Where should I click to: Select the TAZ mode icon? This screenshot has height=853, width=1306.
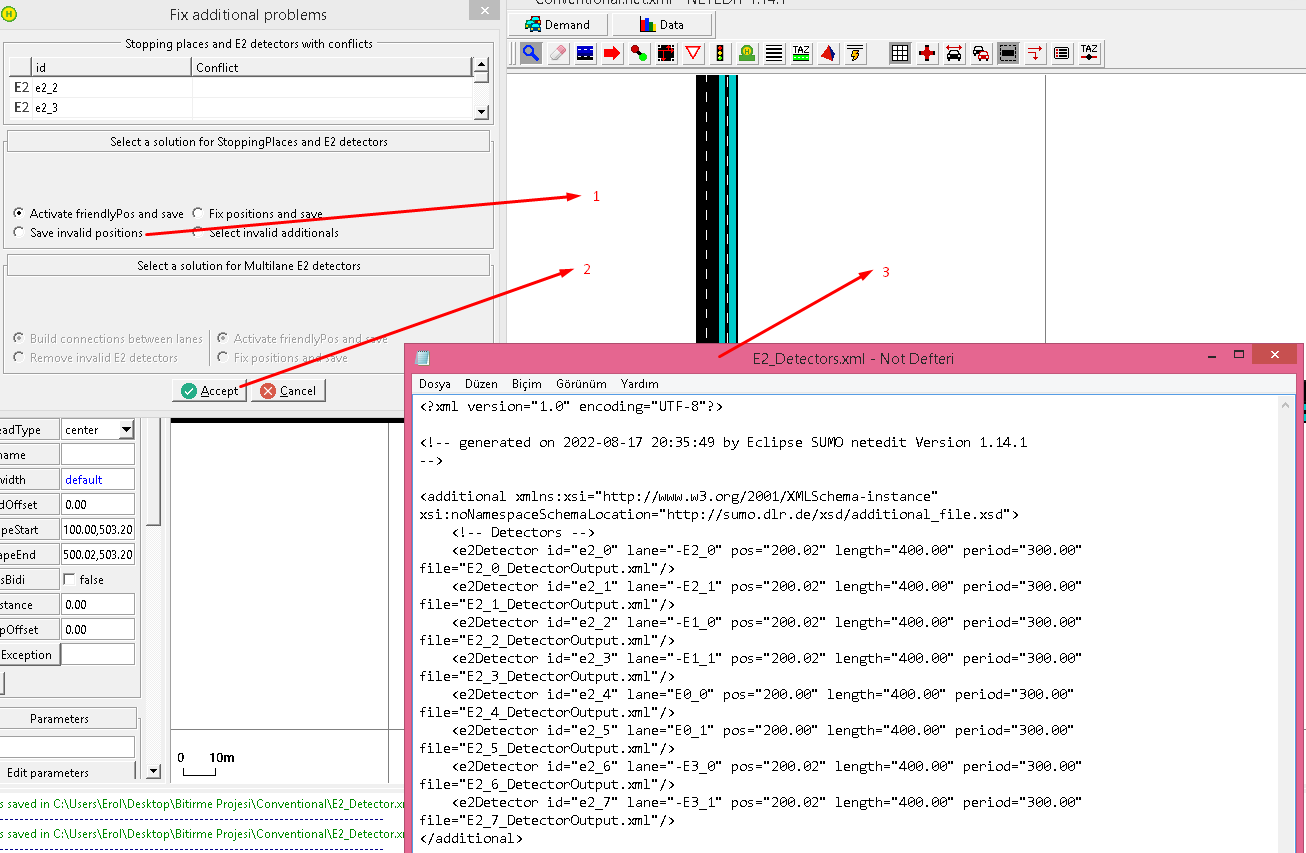tap(801, 53)
